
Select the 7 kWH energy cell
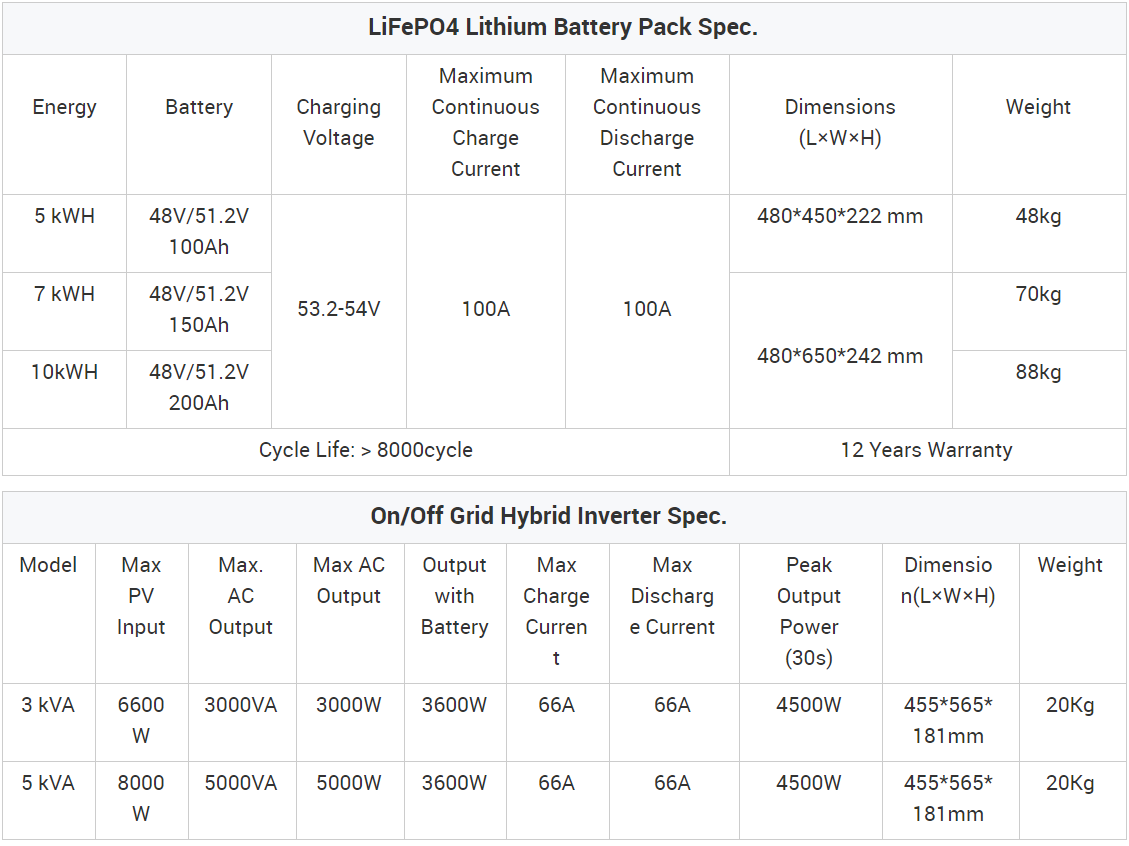coord(65,311)
